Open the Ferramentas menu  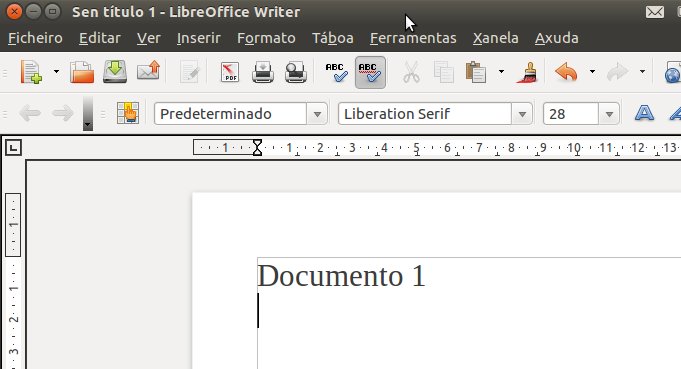(x=413, y=38)
